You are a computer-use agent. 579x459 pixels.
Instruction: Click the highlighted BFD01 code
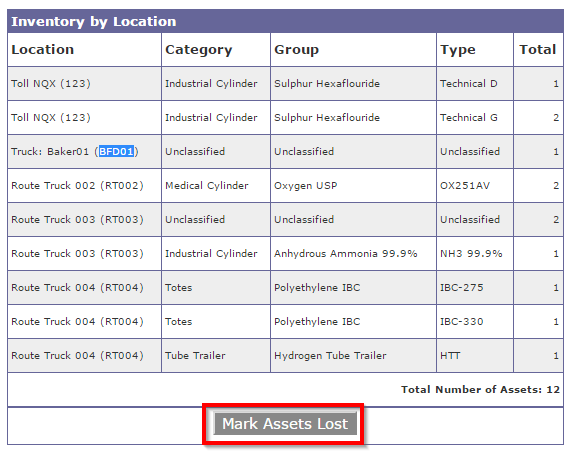tap(116, 151)
